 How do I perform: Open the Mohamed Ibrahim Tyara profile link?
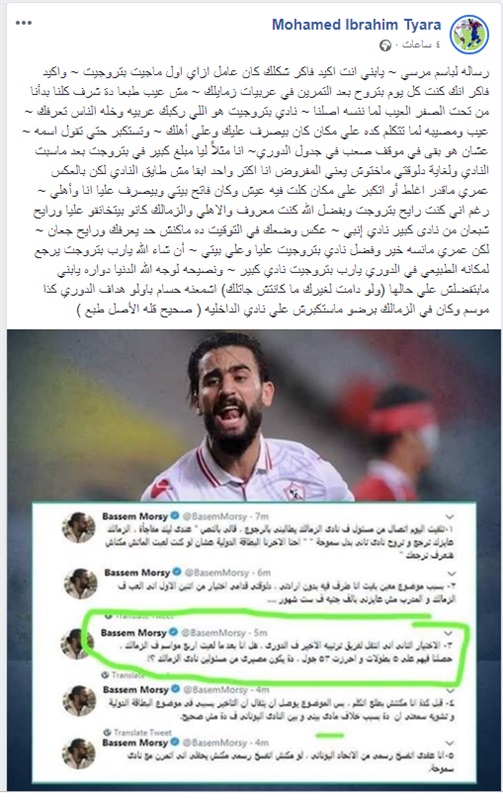pos(356,24)
